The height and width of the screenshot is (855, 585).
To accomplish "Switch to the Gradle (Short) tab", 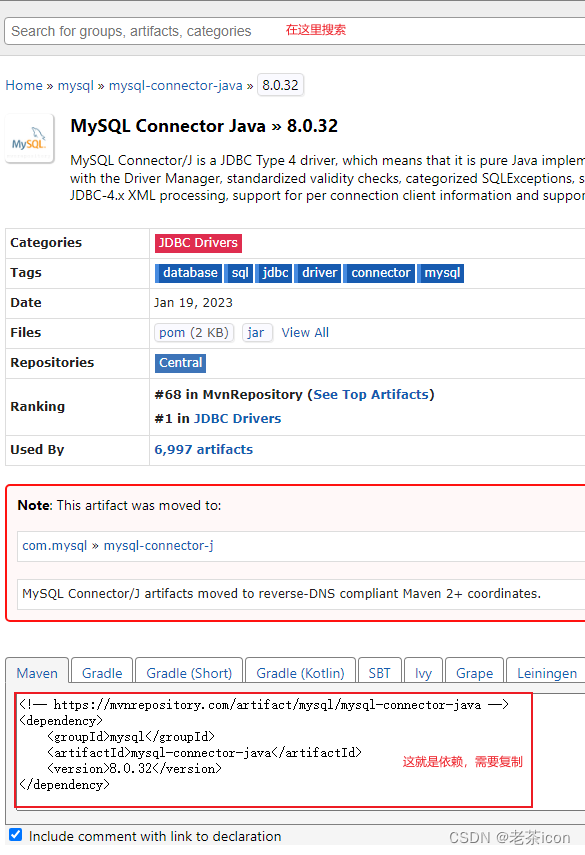I will [189, 673].
